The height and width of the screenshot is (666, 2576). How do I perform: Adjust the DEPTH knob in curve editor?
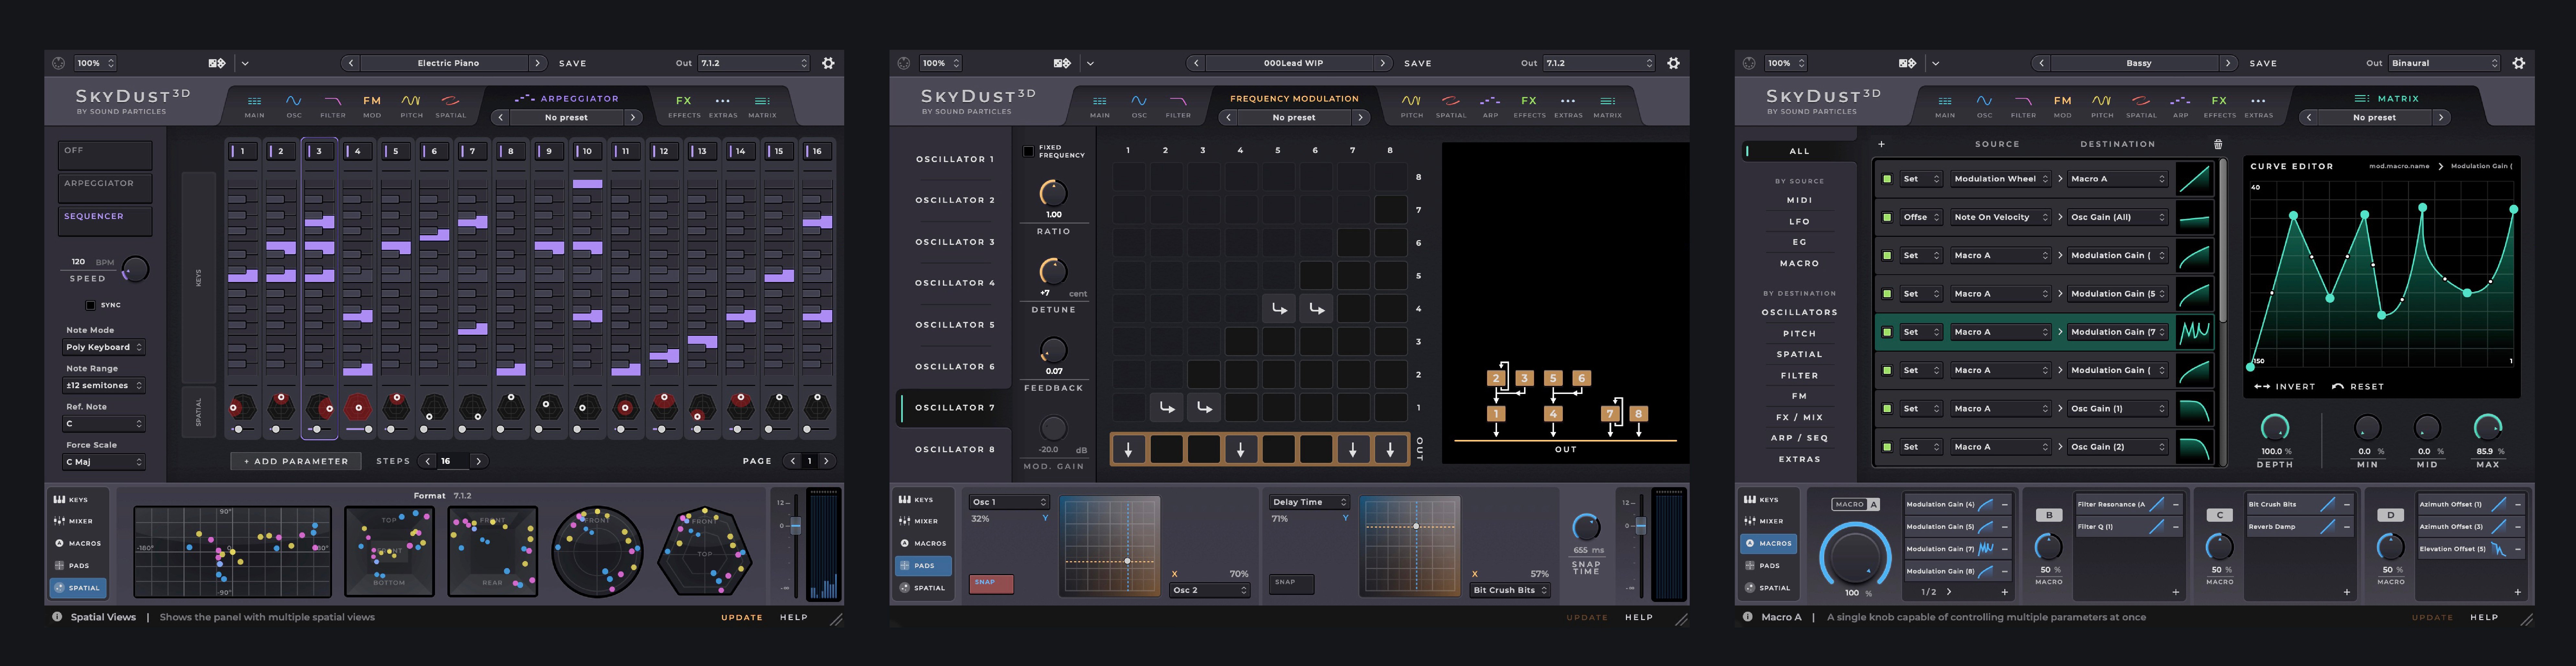coord(2275,428)
